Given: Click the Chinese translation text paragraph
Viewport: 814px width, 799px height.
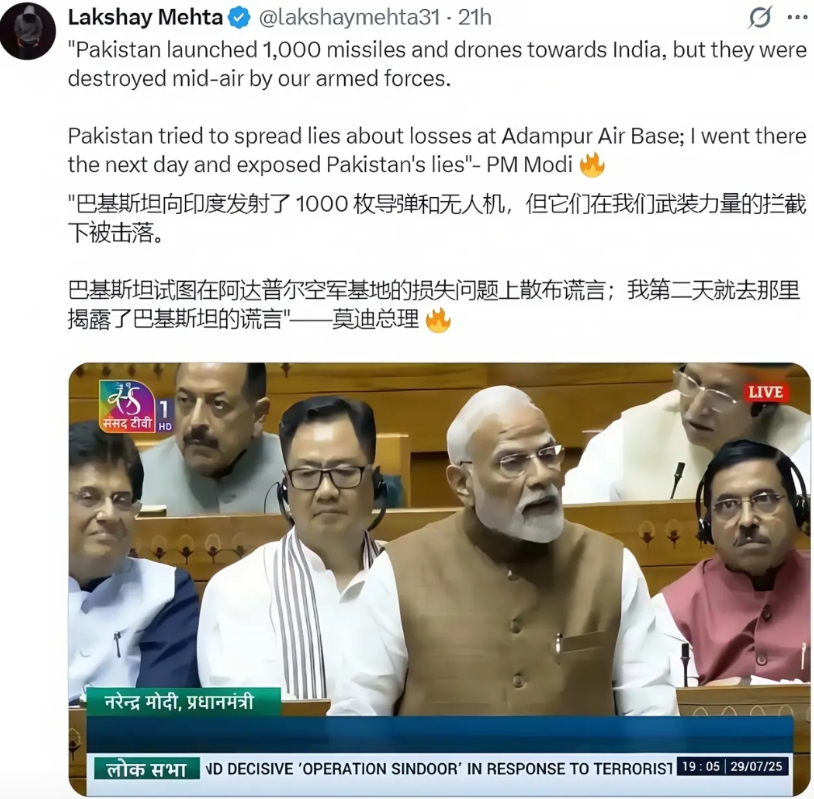Looking at the screenshot, I should (437, 262).
